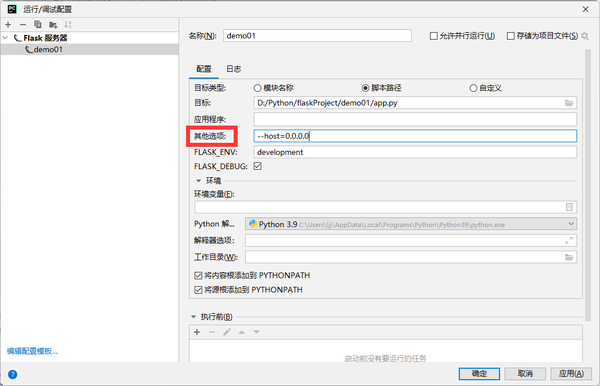Collapse the 环境 section
Viewport: 600px width, 386px height.
coord(198,181)
